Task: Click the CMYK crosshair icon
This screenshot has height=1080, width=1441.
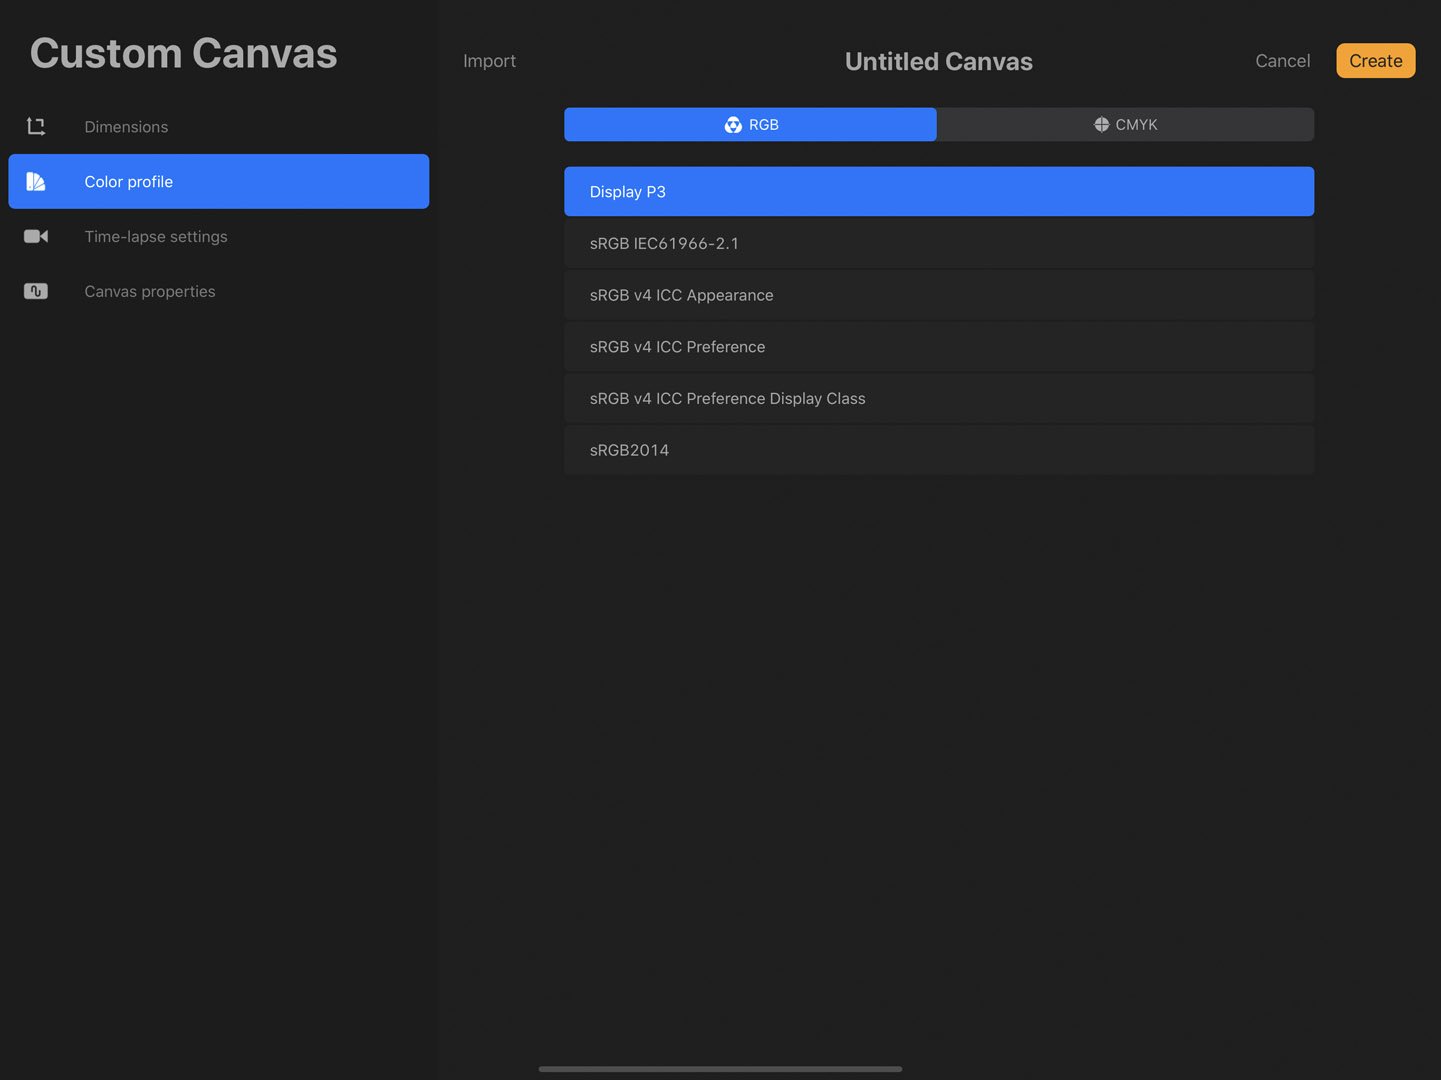Action: click(x=1100, y=124)
